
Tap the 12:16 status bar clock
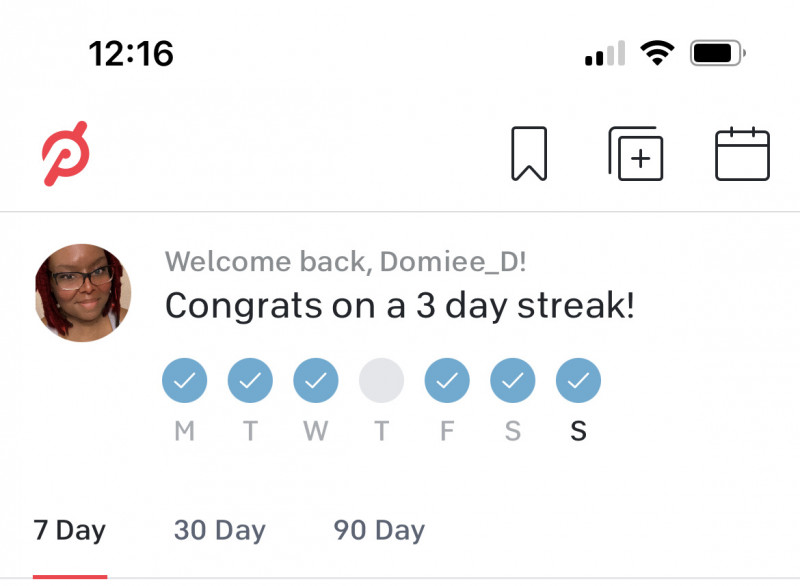click(131, 53)
